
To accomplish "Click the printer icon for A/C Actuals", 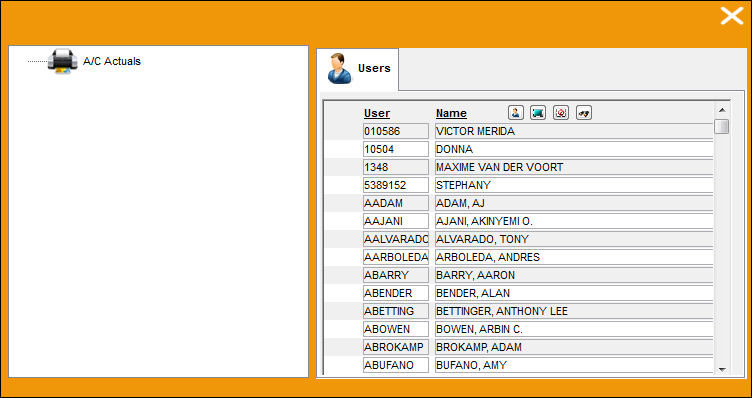I will [62, 61].
